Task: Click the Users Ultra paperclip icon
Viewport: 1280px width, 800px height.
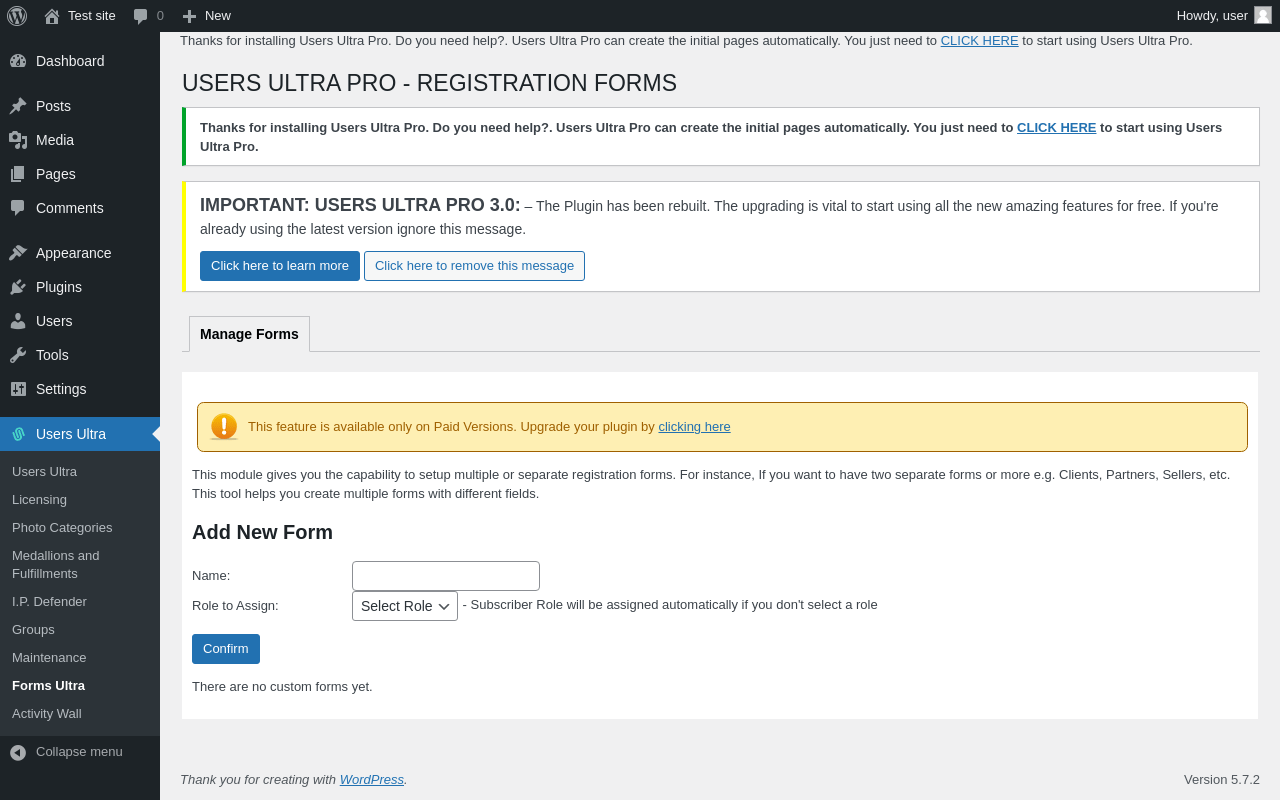Action: (x=18, y=434)
